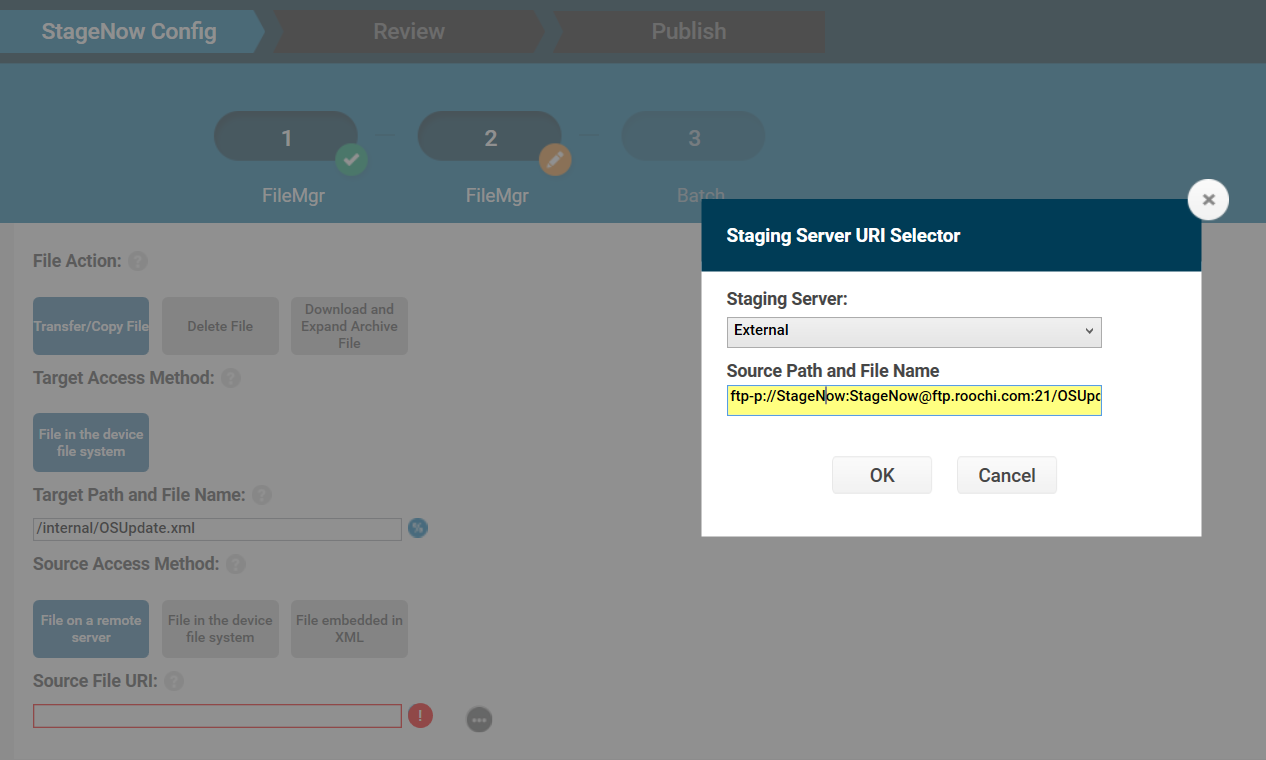Open help for Source Access Method
This screenshot has height=760, width=1266.
tap(236, 565)
